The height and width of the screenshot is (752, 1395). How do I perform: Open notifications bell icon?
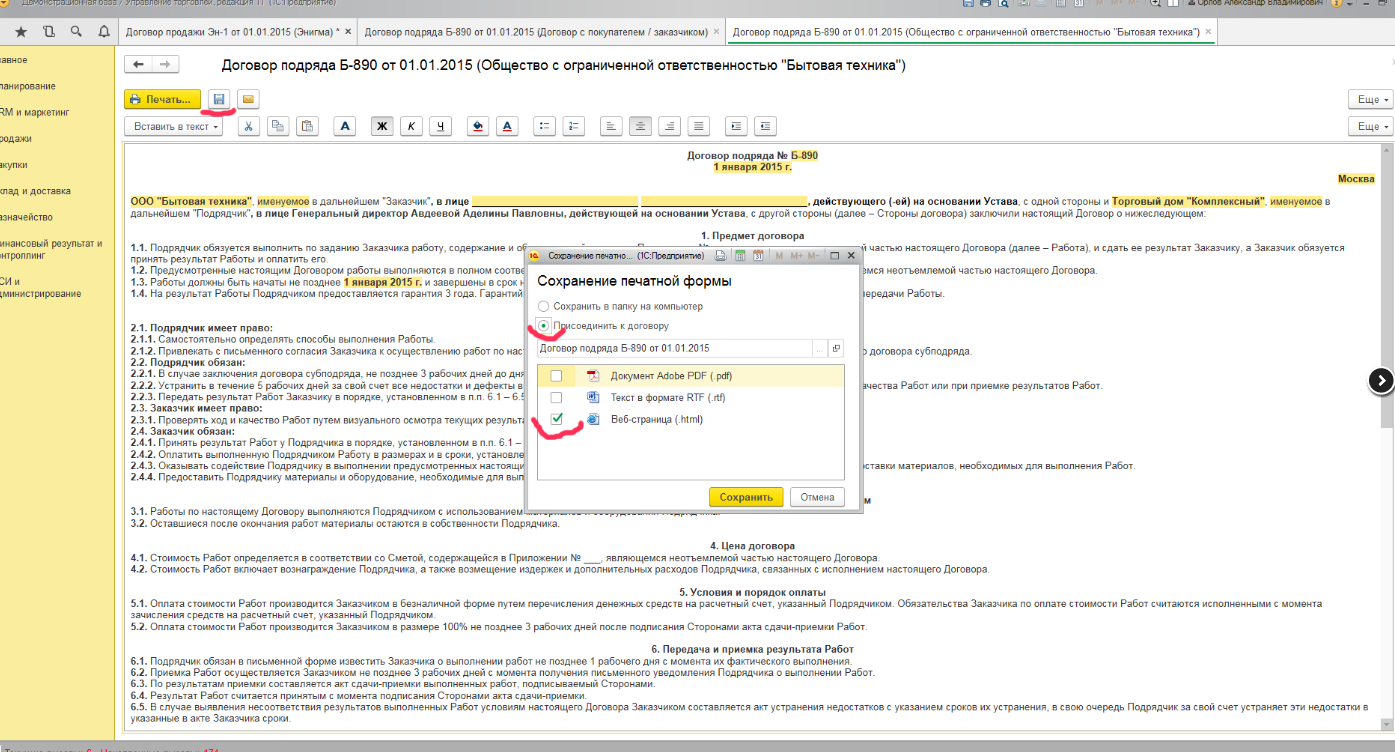[104, 32]
